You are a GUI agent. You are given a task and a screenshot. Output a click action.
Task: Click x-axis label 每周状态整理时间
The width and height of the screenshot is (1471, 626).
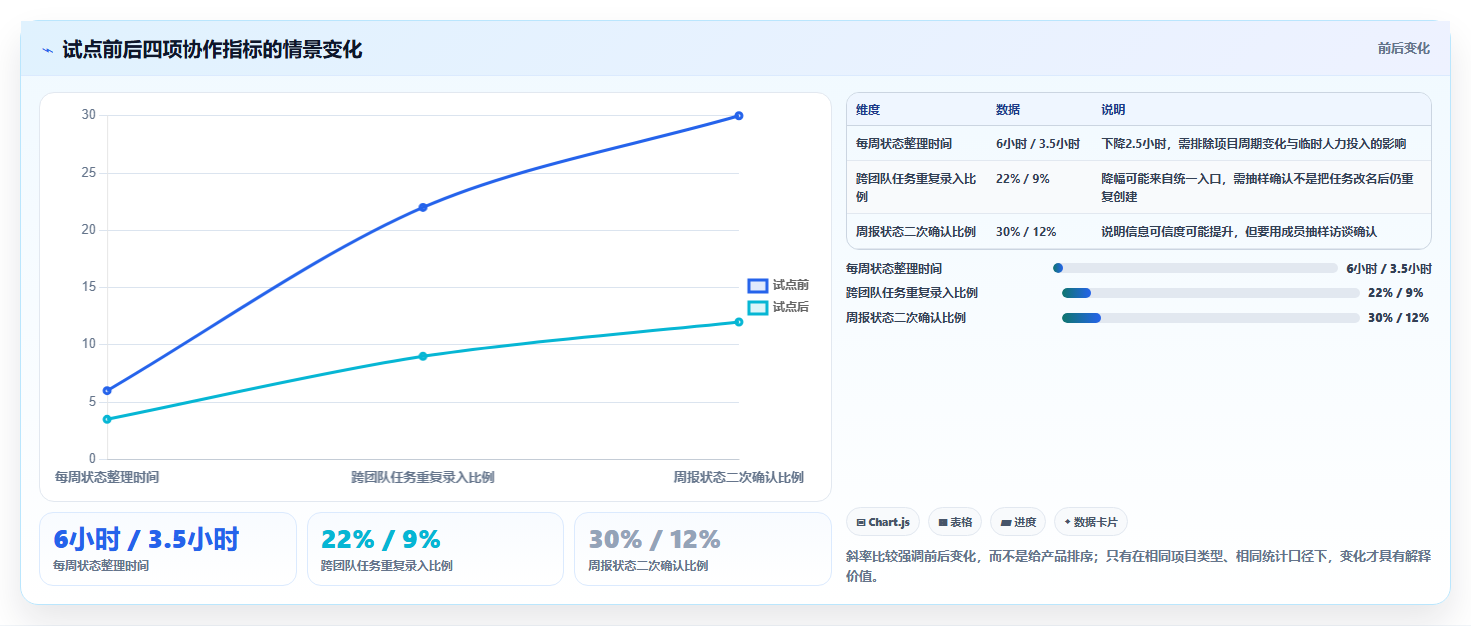pyautogui.click(x=107, y=478)
